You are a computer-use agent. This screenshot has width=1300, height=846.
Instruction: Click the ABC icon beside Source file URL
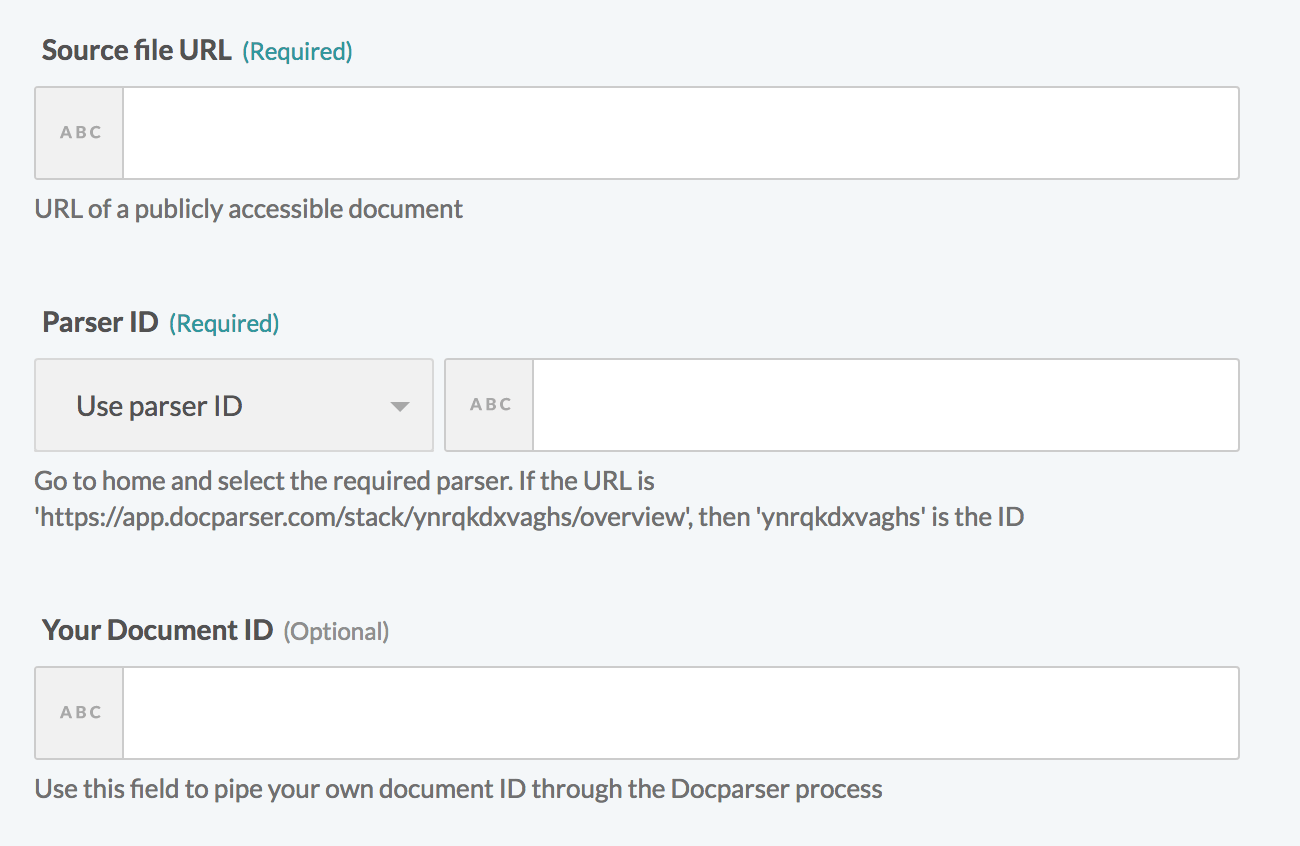(80, 133)
